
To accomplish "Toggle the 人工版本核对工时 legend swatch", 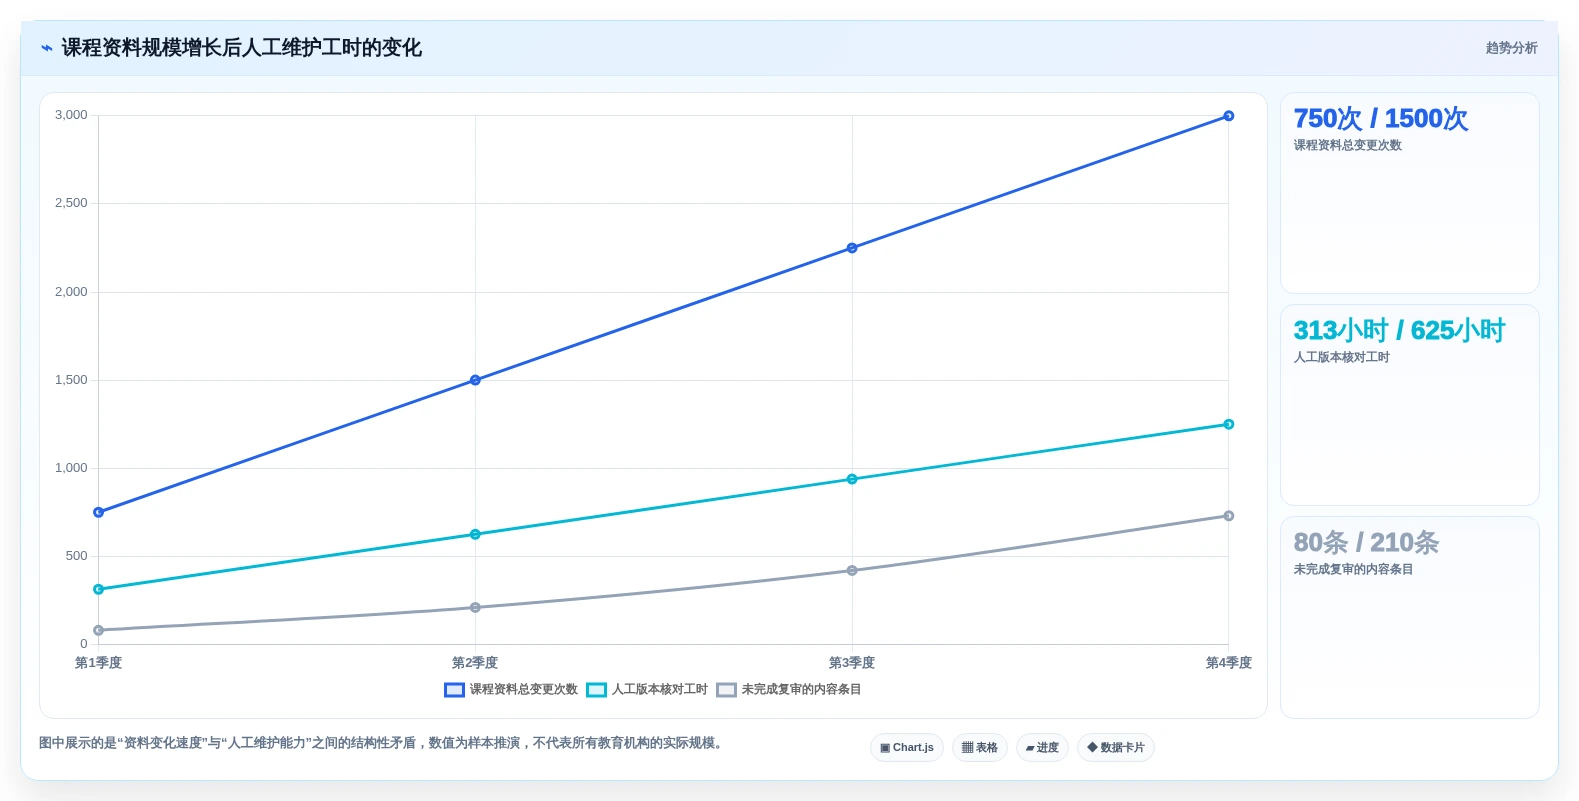I will tap(597, 690).
